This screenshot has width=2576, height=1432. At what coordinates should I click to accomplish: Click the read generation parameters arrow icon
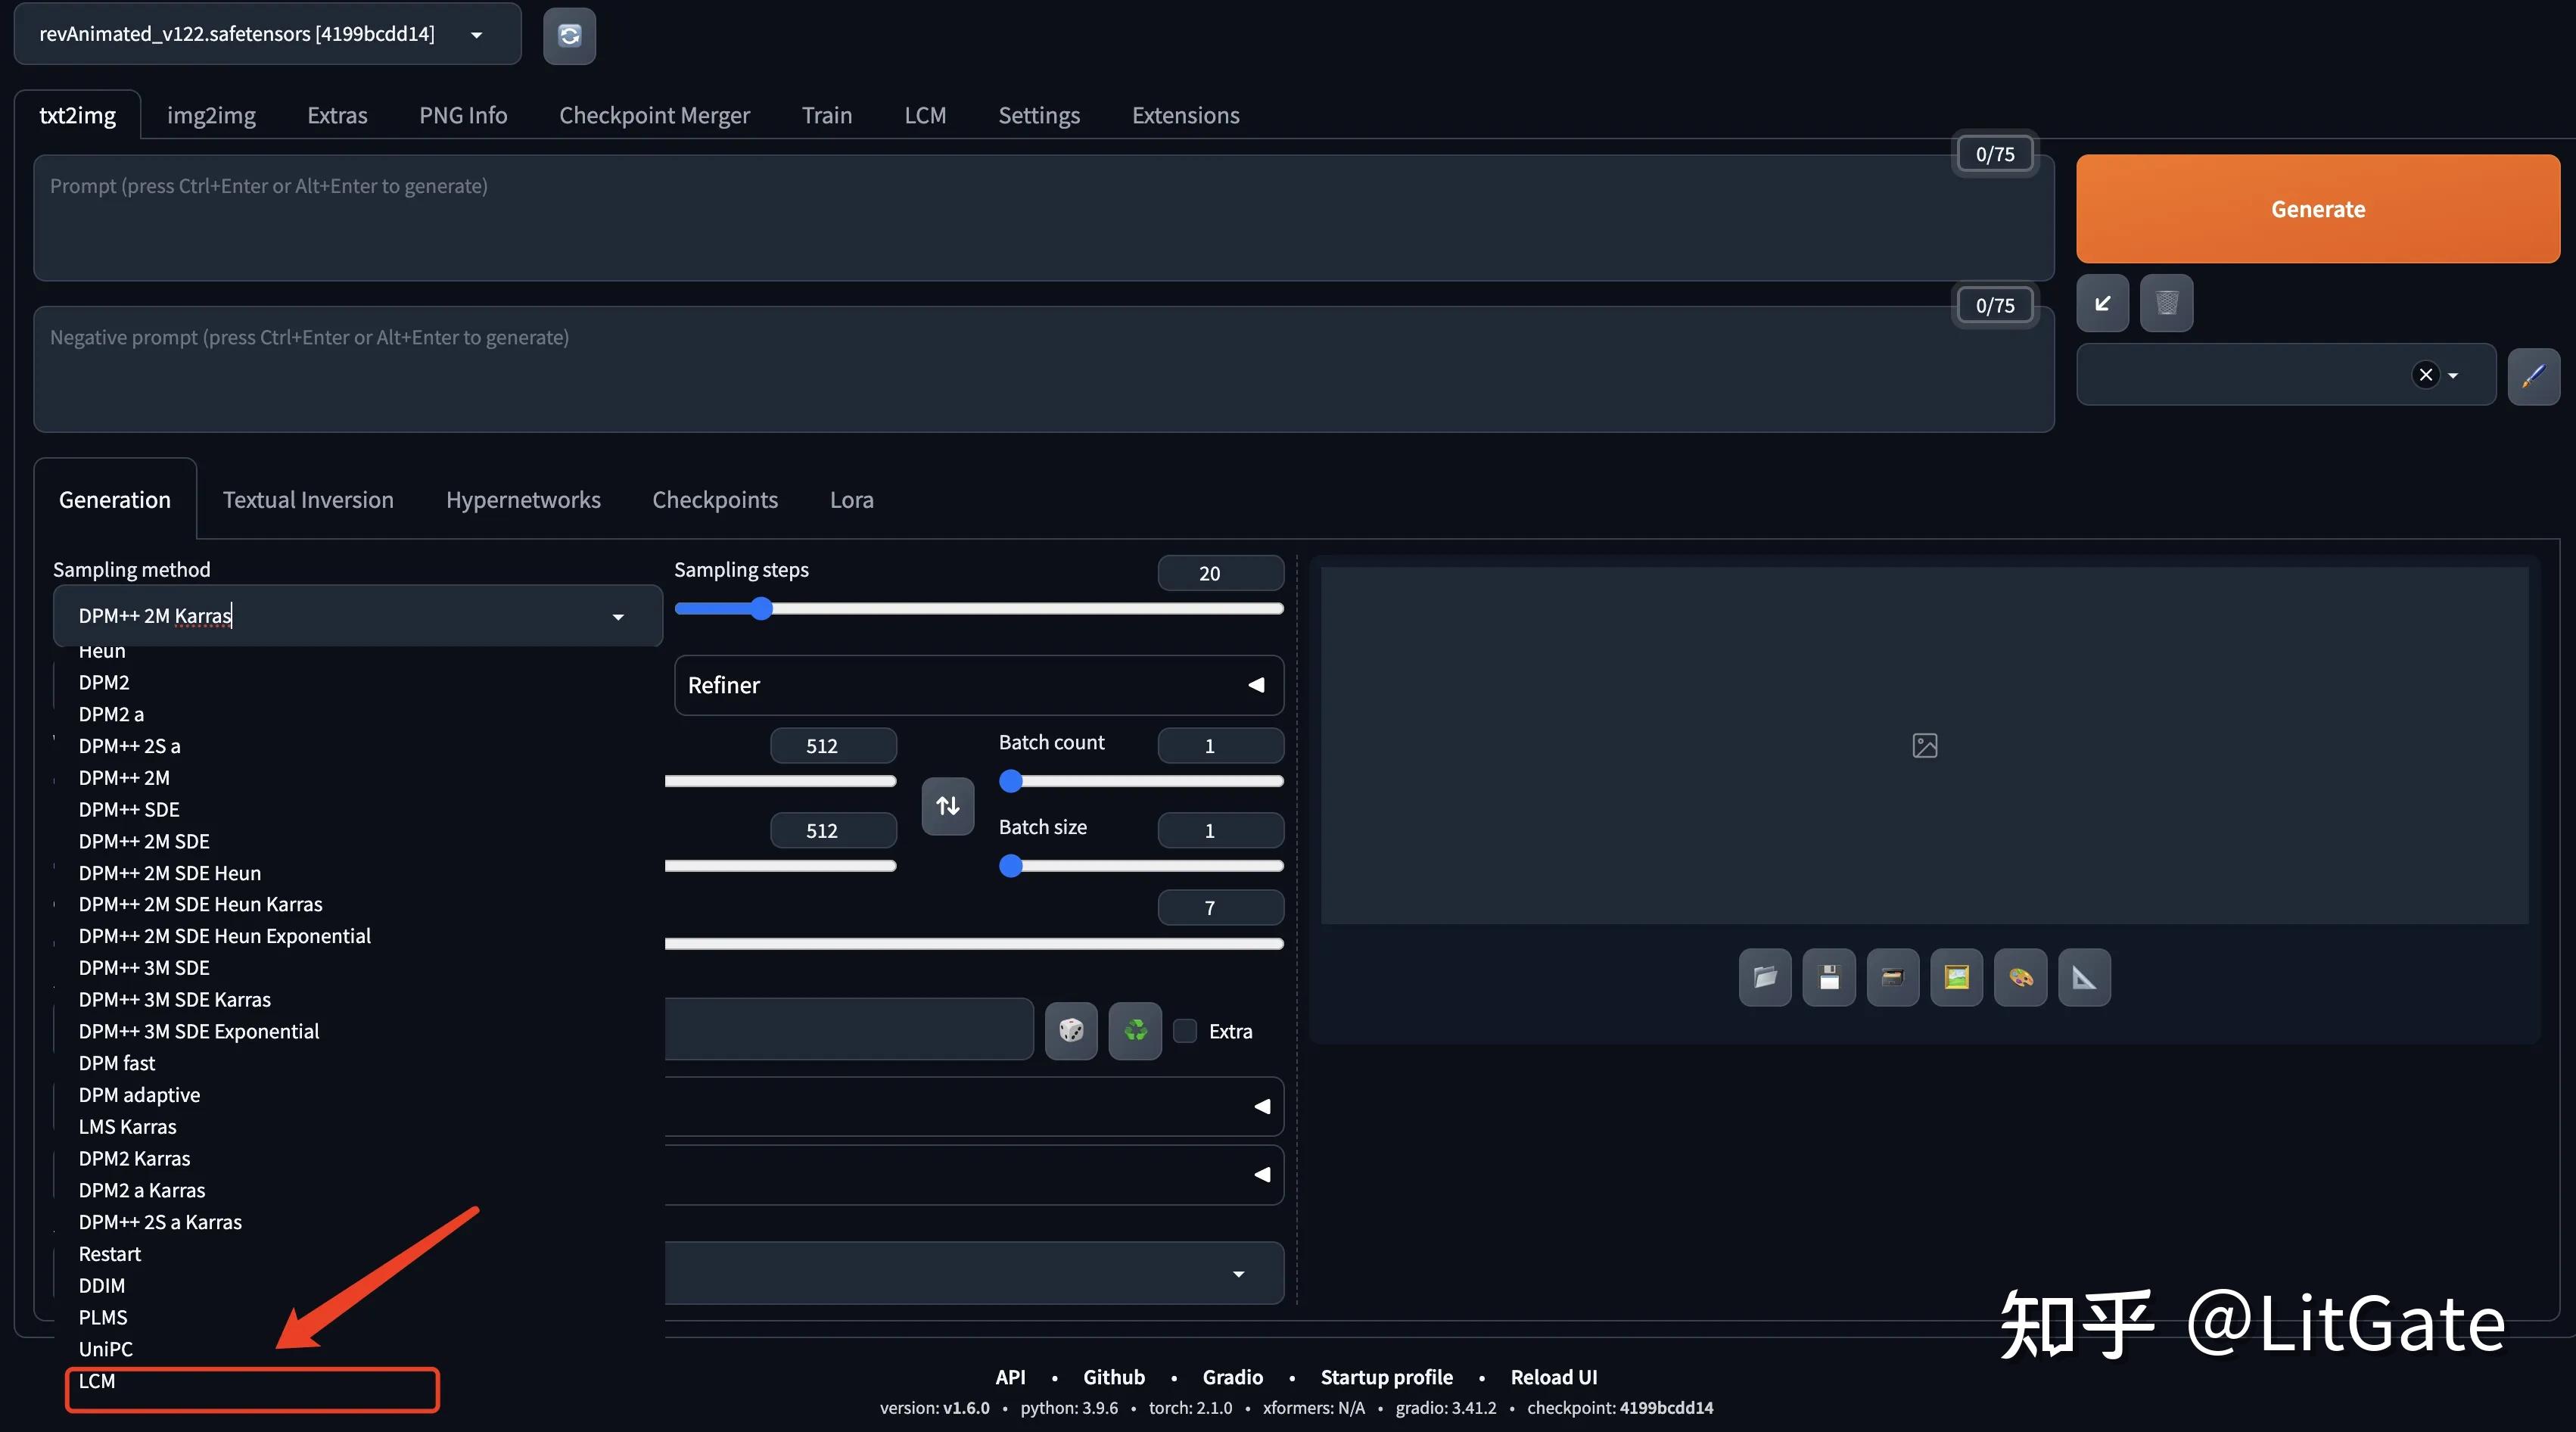2102,303
